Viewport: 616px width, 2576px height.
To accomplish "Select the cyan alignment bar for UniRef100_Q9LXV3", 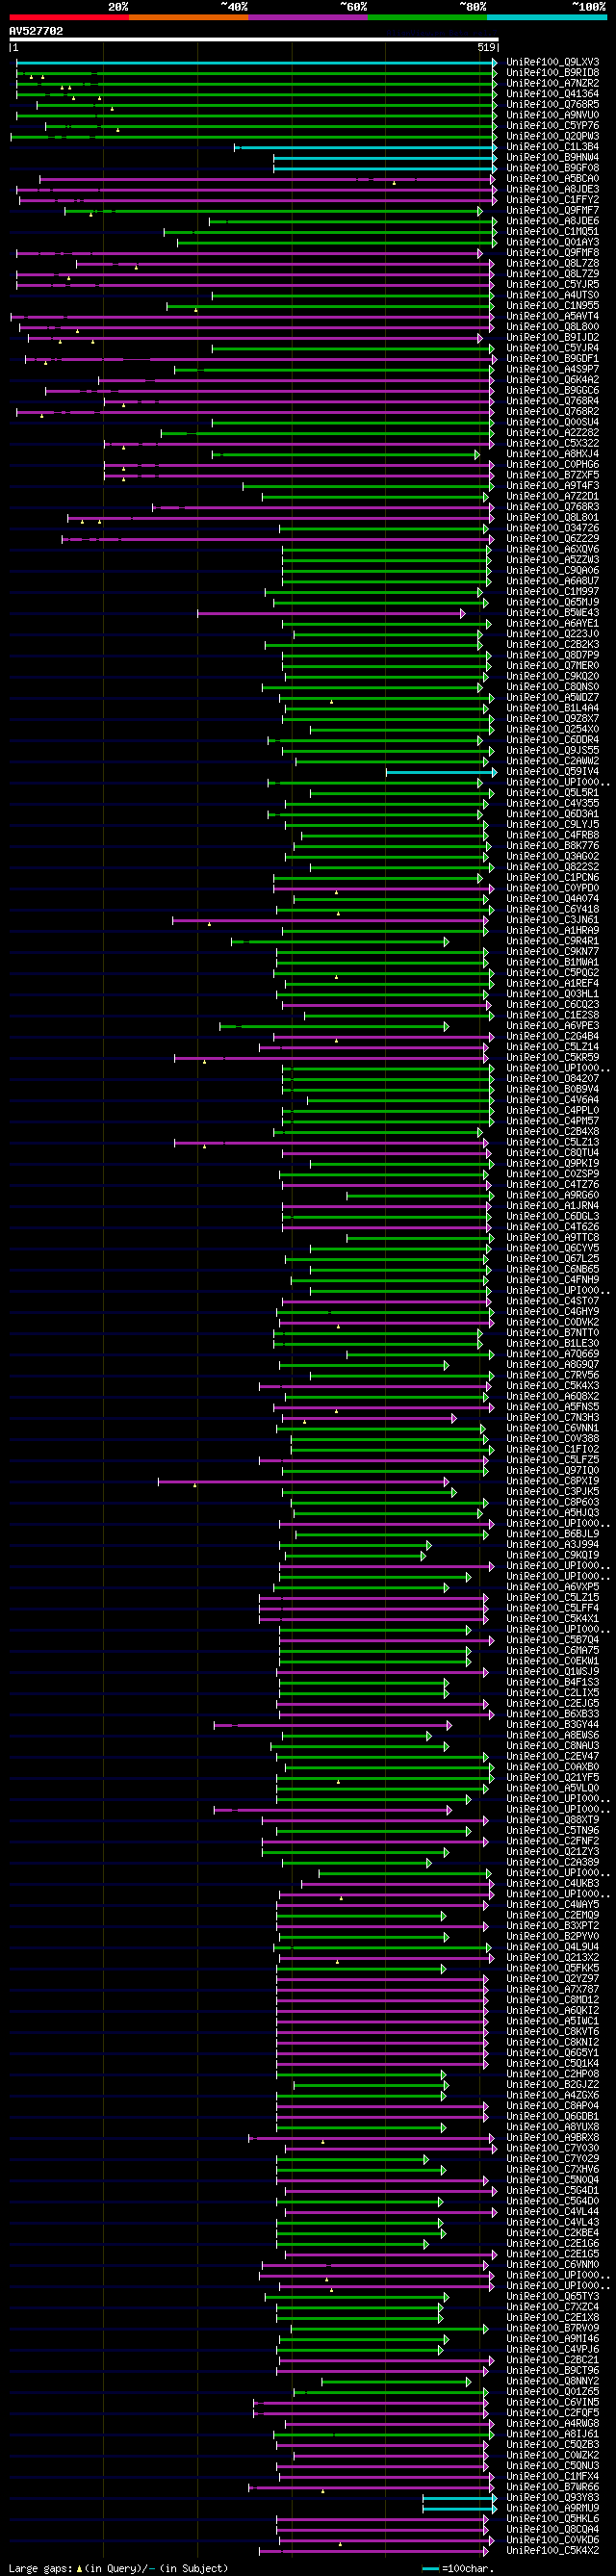I will (x=257, y=62).
